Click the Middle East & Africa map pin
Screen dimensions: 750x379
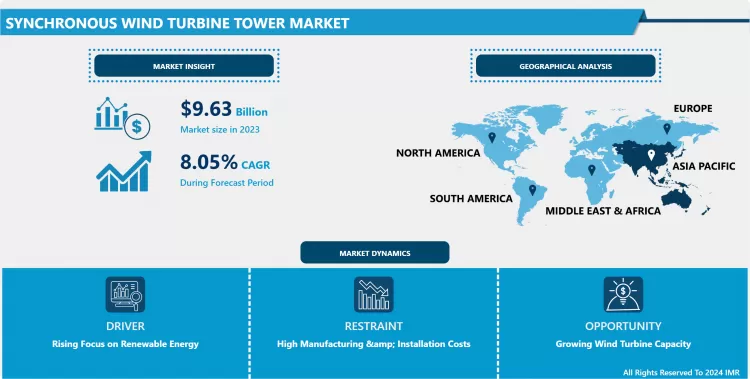coord(592,170)
